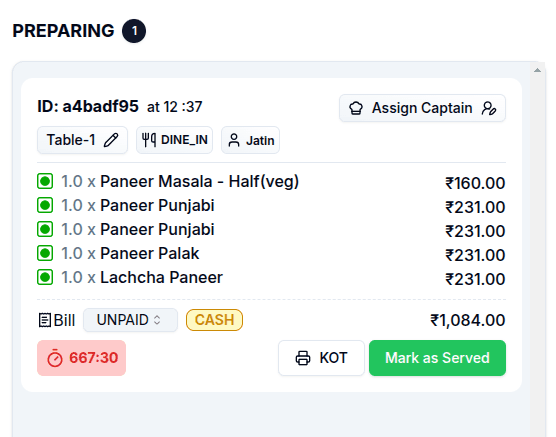This screenshot has height=437, width=556.
Task: Click the person icon next to Jatin
Action: [234, 140]
